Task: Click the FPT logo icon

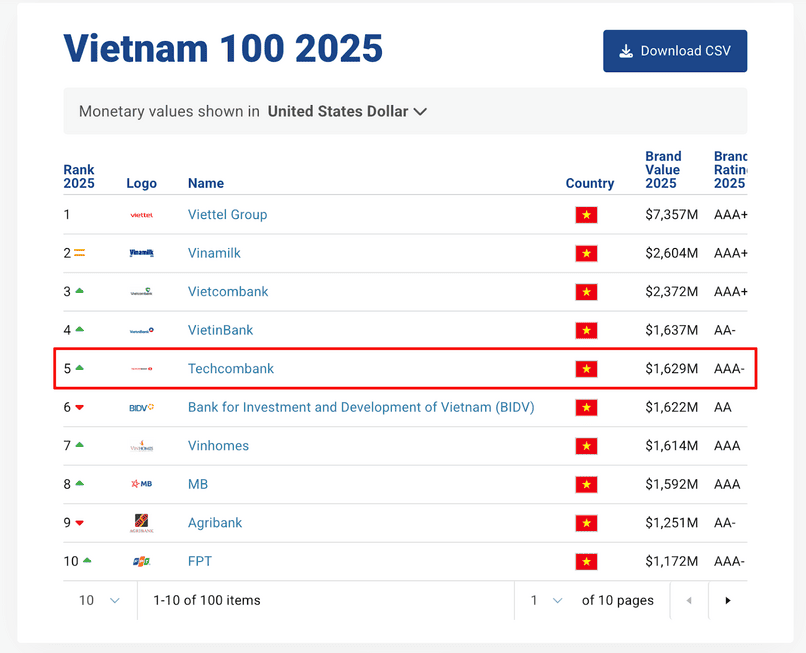Action: point(141,561)
